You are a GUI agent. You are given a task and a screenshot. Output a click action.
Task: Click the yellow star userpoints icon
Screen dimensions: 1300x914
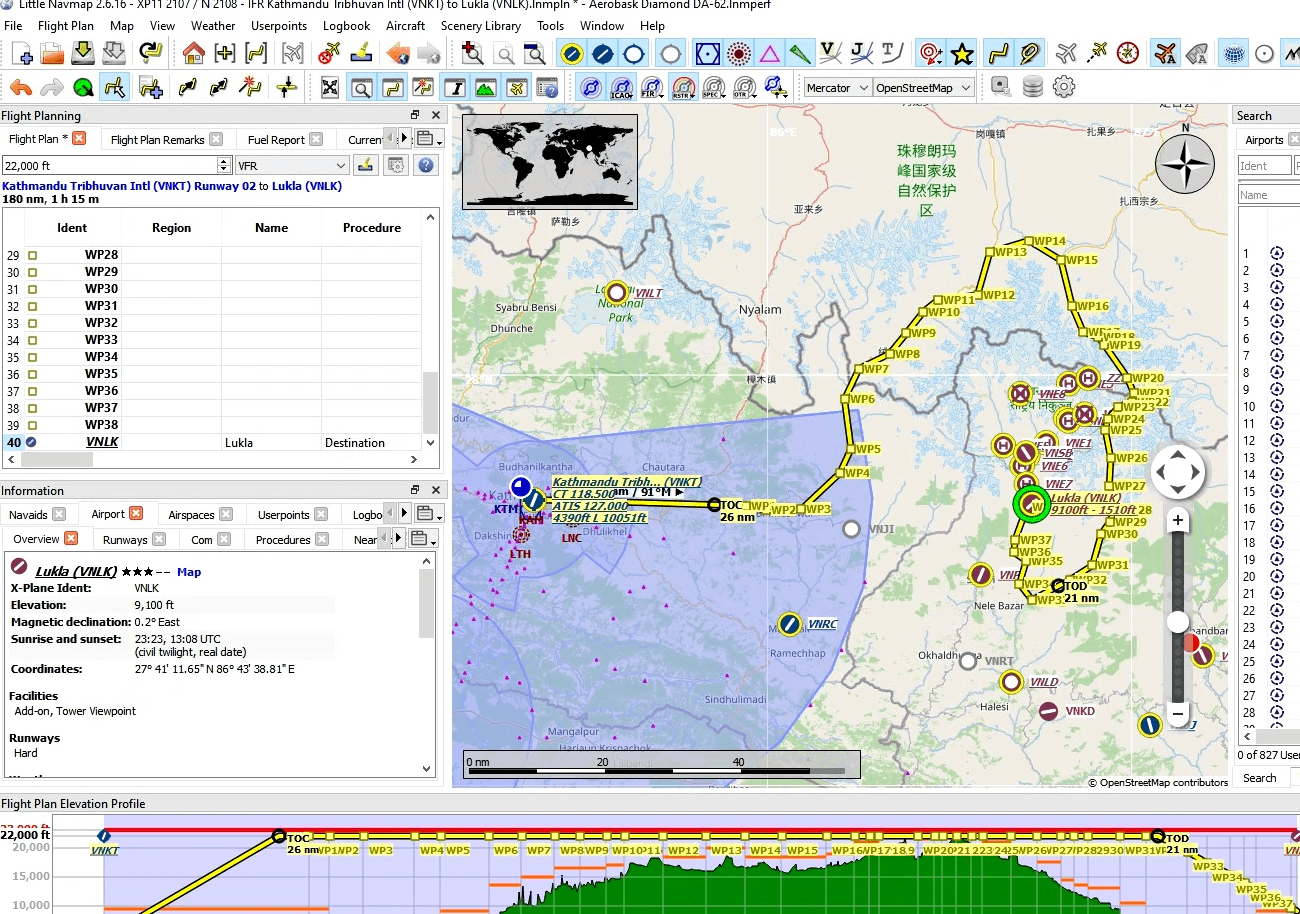click(962, 53)
